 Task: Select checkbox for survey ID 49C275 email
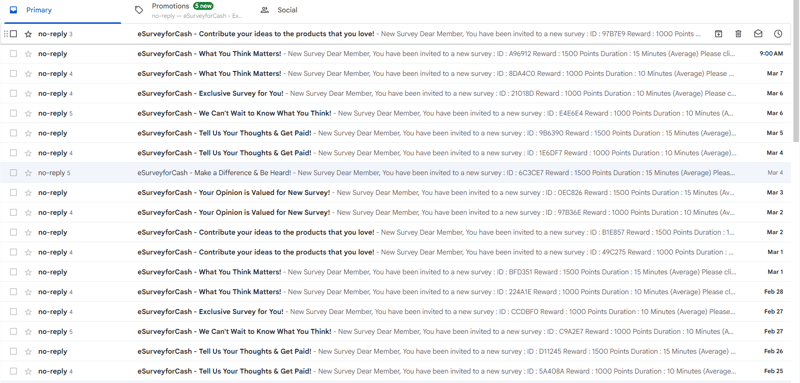13,252
